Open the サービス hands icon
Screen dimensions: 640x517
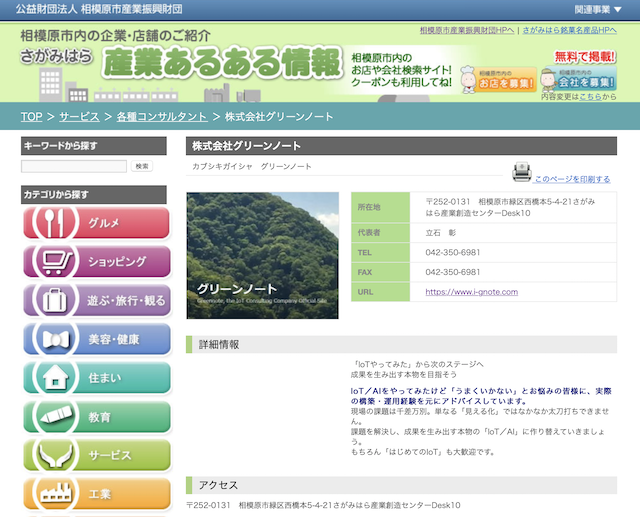point(55,455)
